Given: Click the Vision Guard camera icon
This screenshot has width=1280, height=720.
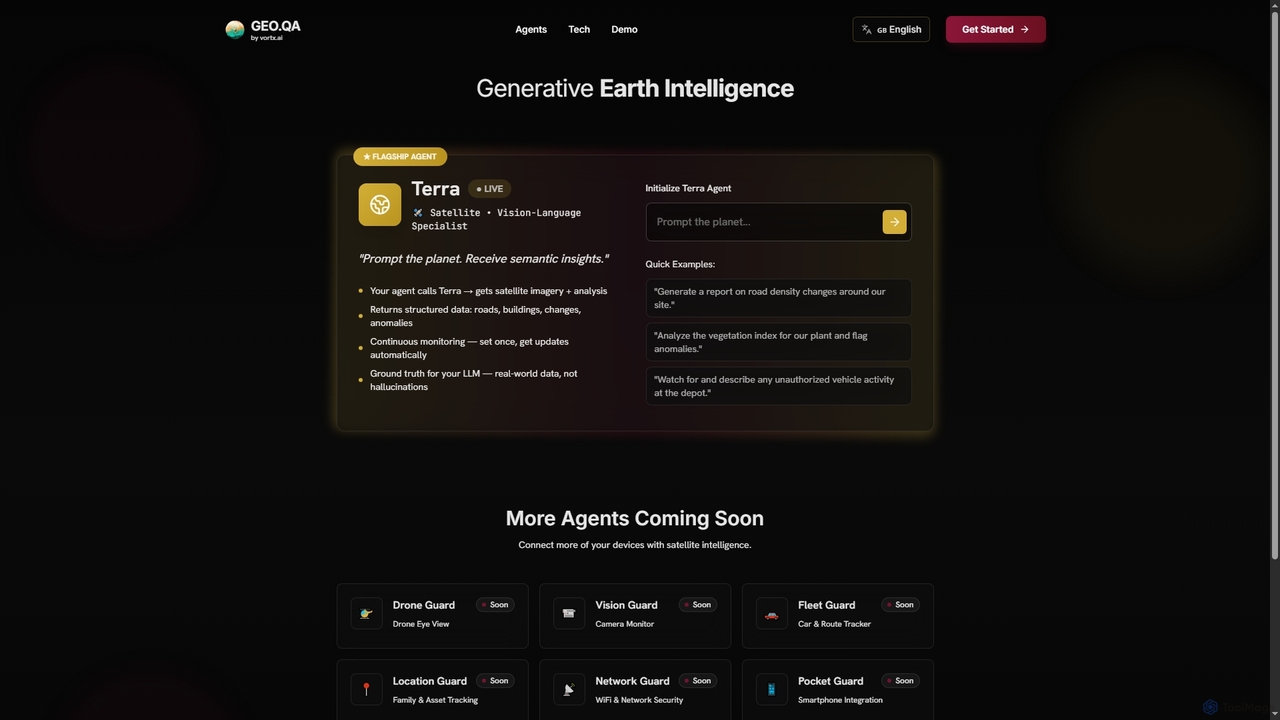Looking at the screenshot, I should [569, 613].
